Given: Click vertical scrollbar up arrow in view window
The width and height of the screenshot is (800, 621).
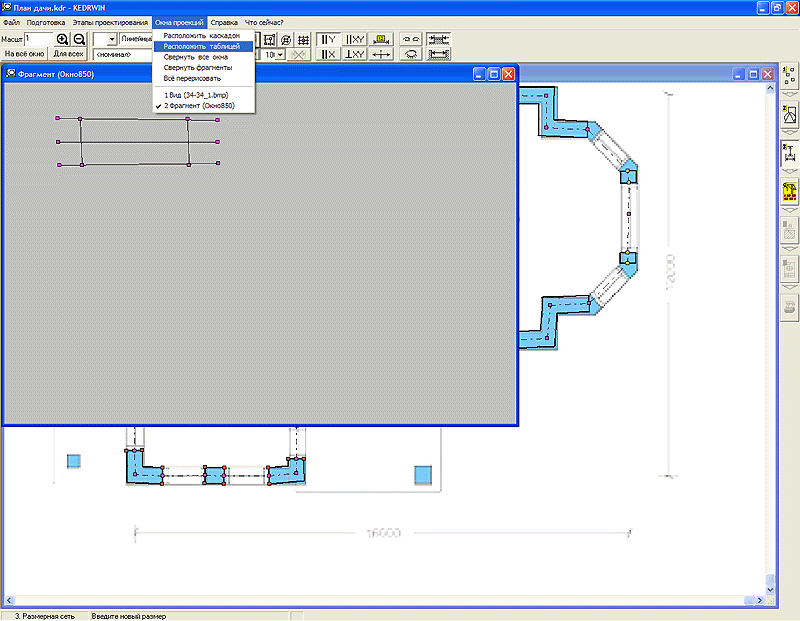Looking at the screenshot, I should coord(770,88).
